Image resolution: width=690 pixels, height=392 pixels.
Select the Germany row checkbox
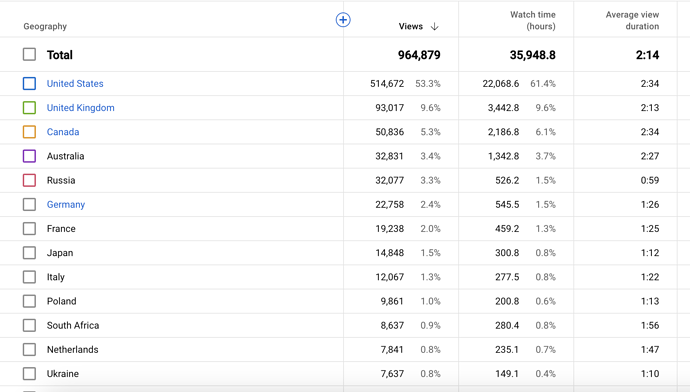(x=29, y=205)
